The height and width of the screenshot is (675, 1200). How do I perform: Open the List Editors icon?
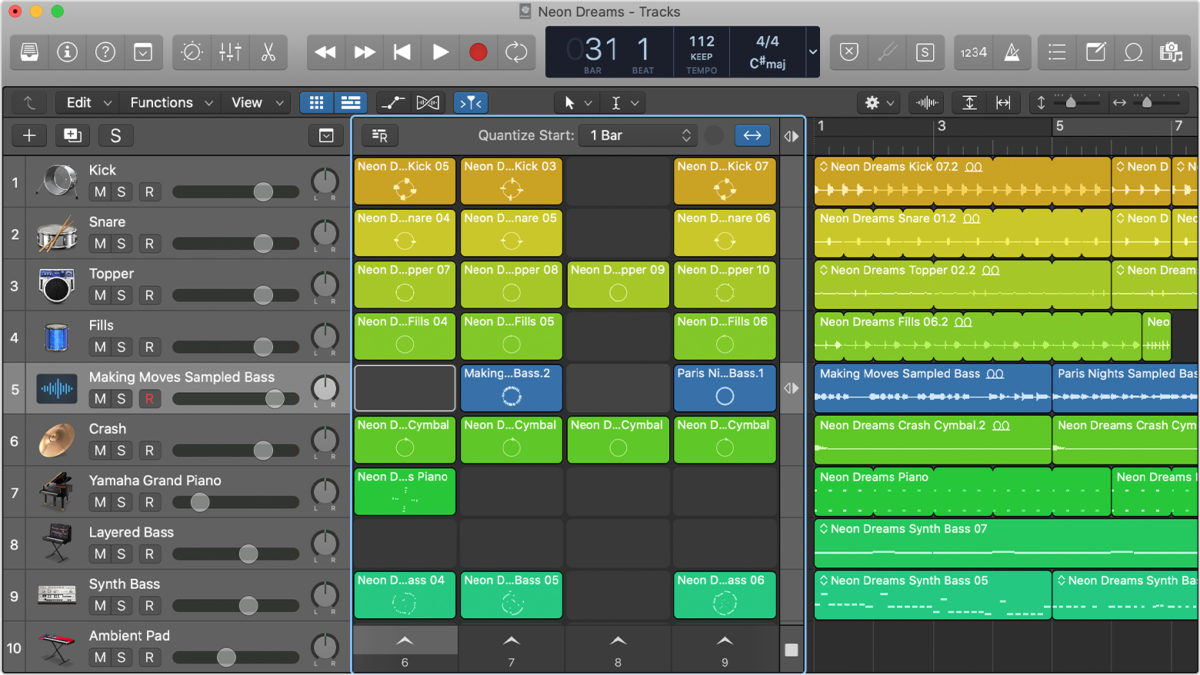click(x=1056, y=52)
